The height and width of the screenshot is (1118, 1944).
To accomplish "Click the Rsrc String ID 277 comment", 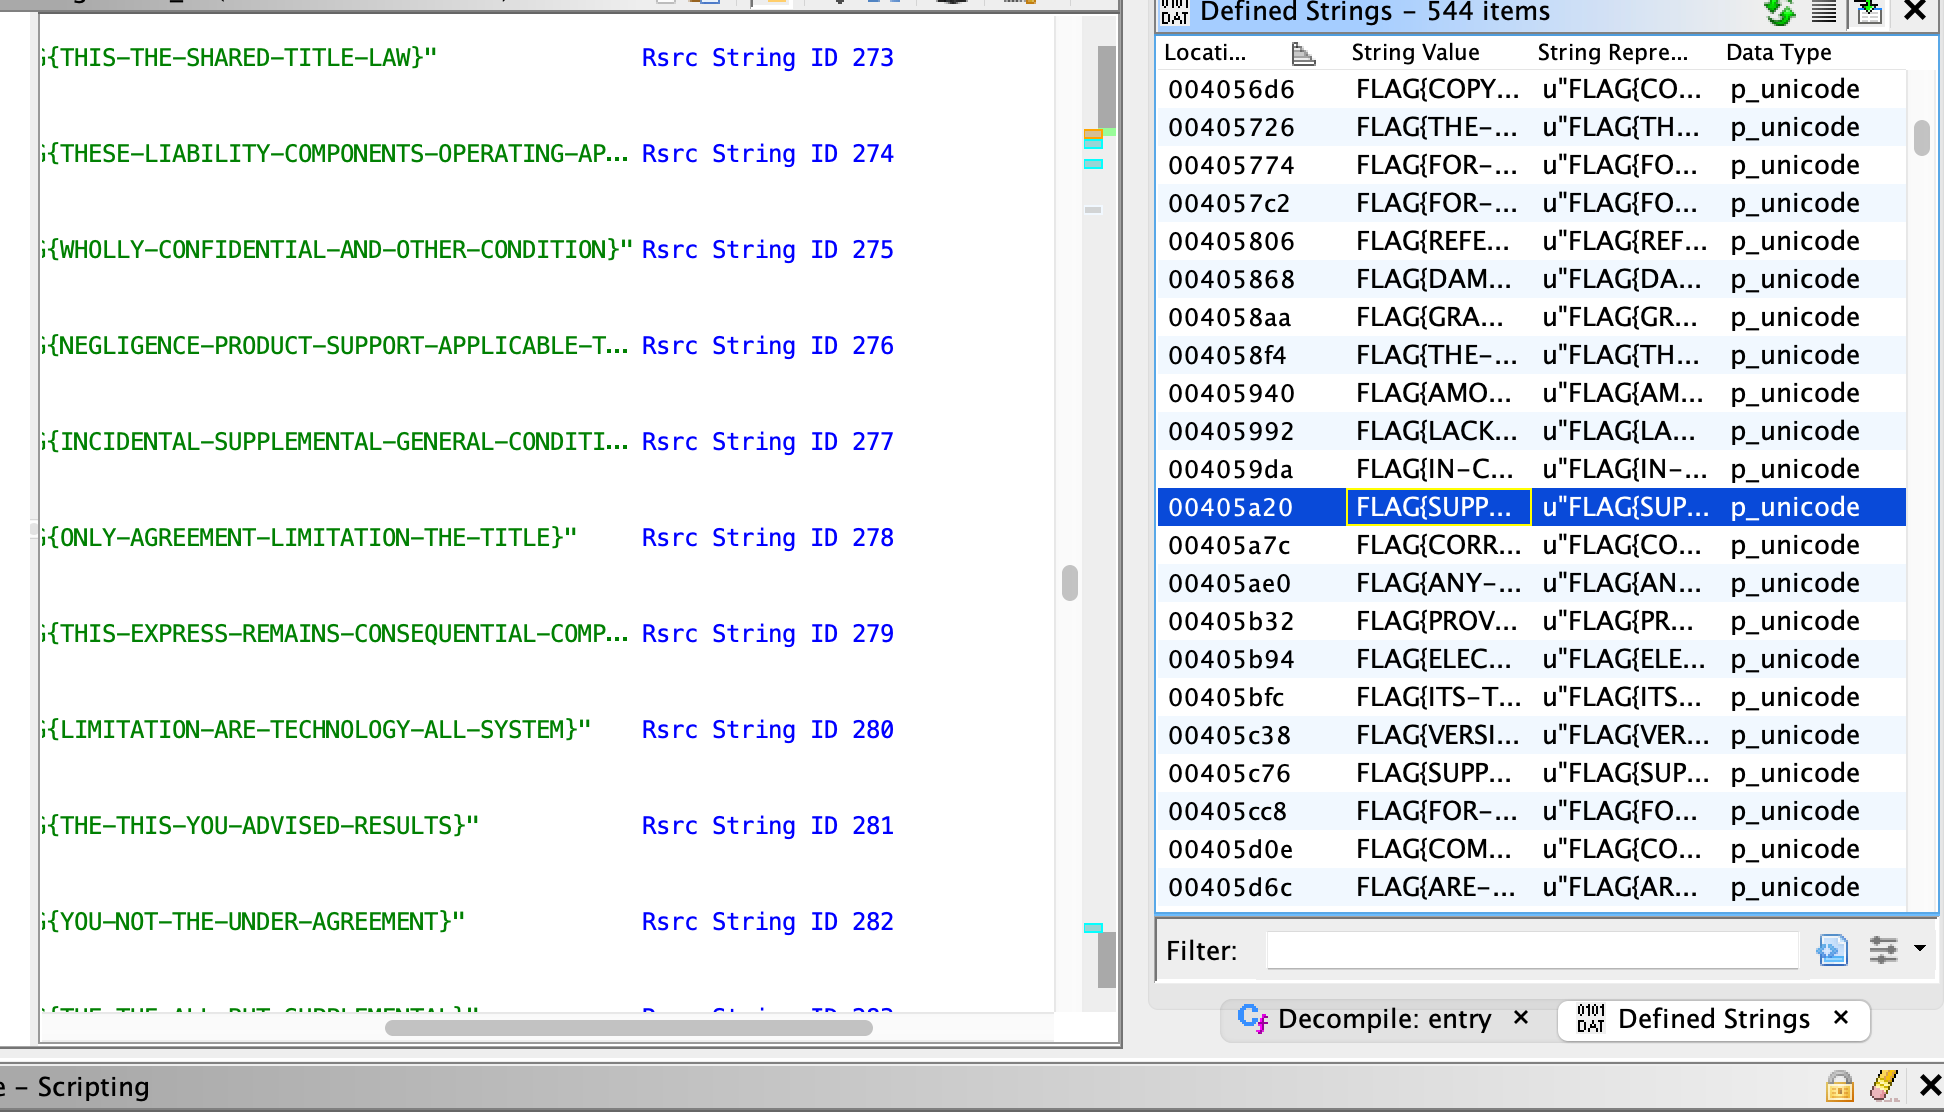I will pyautogui.click(x=767, y=442).
